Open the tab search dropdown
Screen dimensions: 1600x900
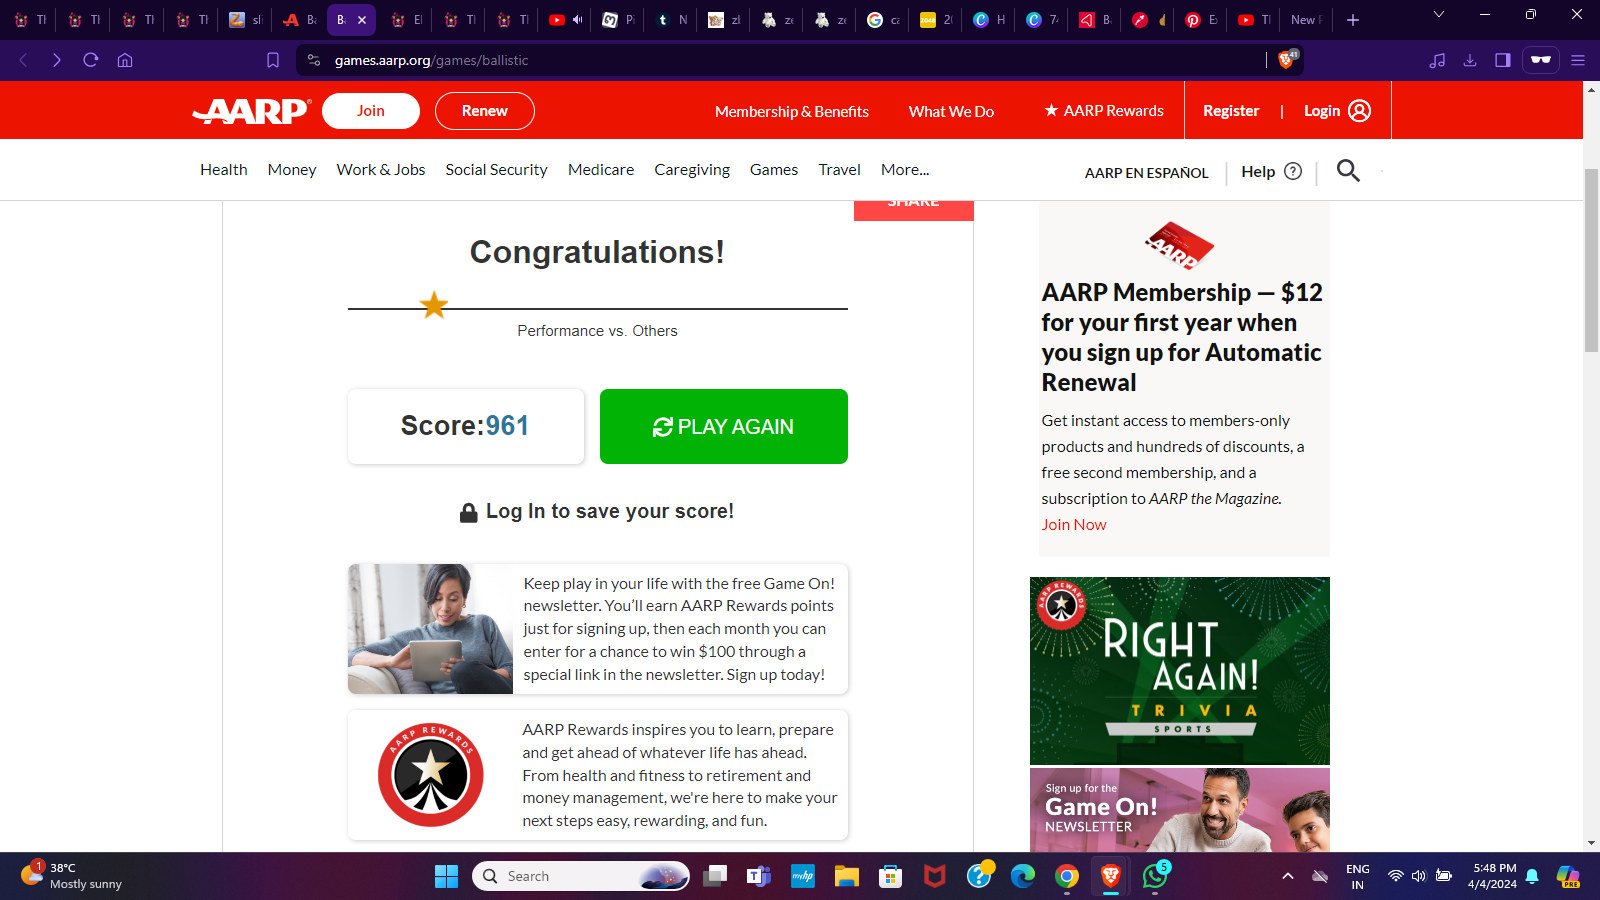click(1439, 15)
